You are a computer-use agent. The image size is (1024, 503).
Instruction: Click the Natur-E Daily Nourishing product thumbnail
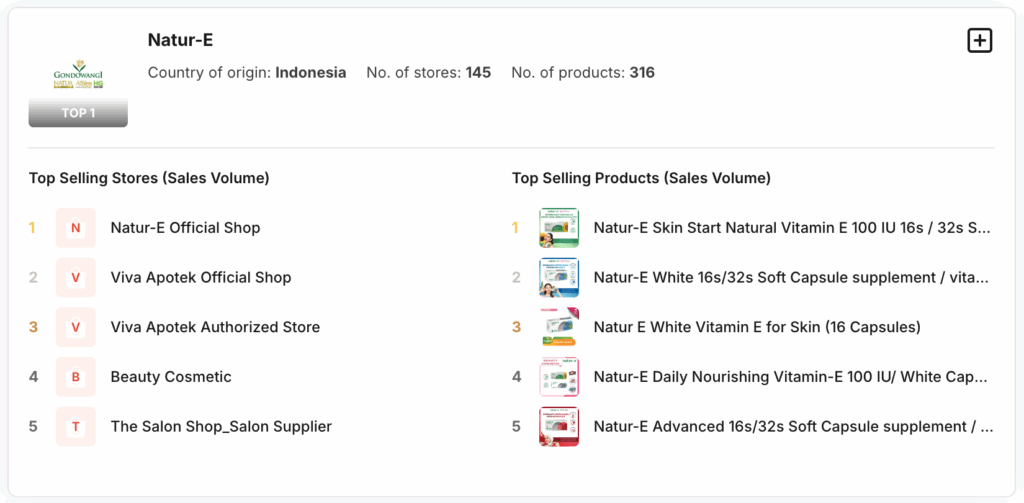pyautogui.click(x=559, y=377)
